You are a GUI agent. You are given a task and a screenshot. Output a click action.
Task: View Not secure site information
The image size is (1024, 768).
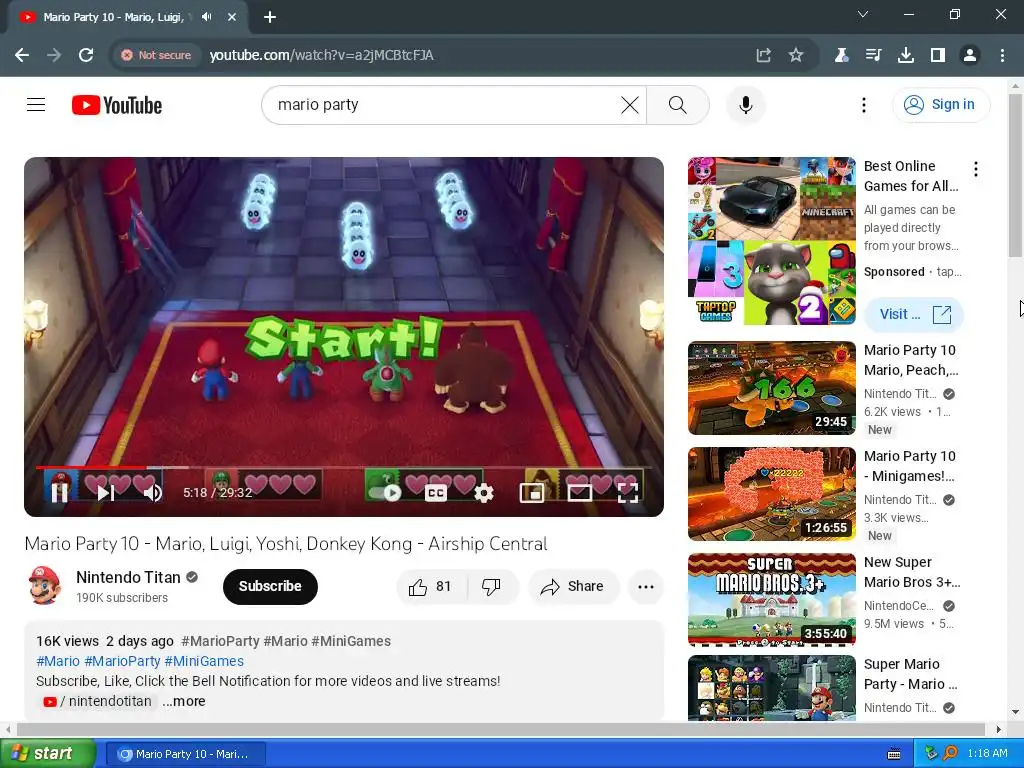(157, 55)
